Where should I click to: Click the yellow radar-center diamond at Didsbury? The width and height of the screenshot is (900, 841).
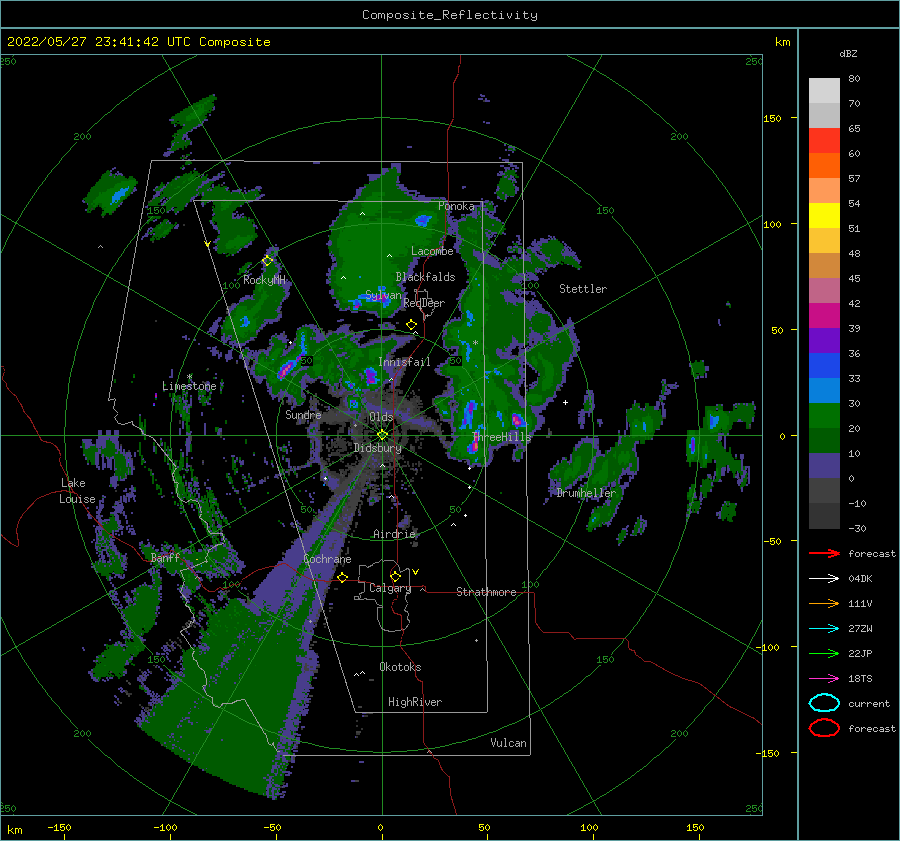(x=382, y=435)
